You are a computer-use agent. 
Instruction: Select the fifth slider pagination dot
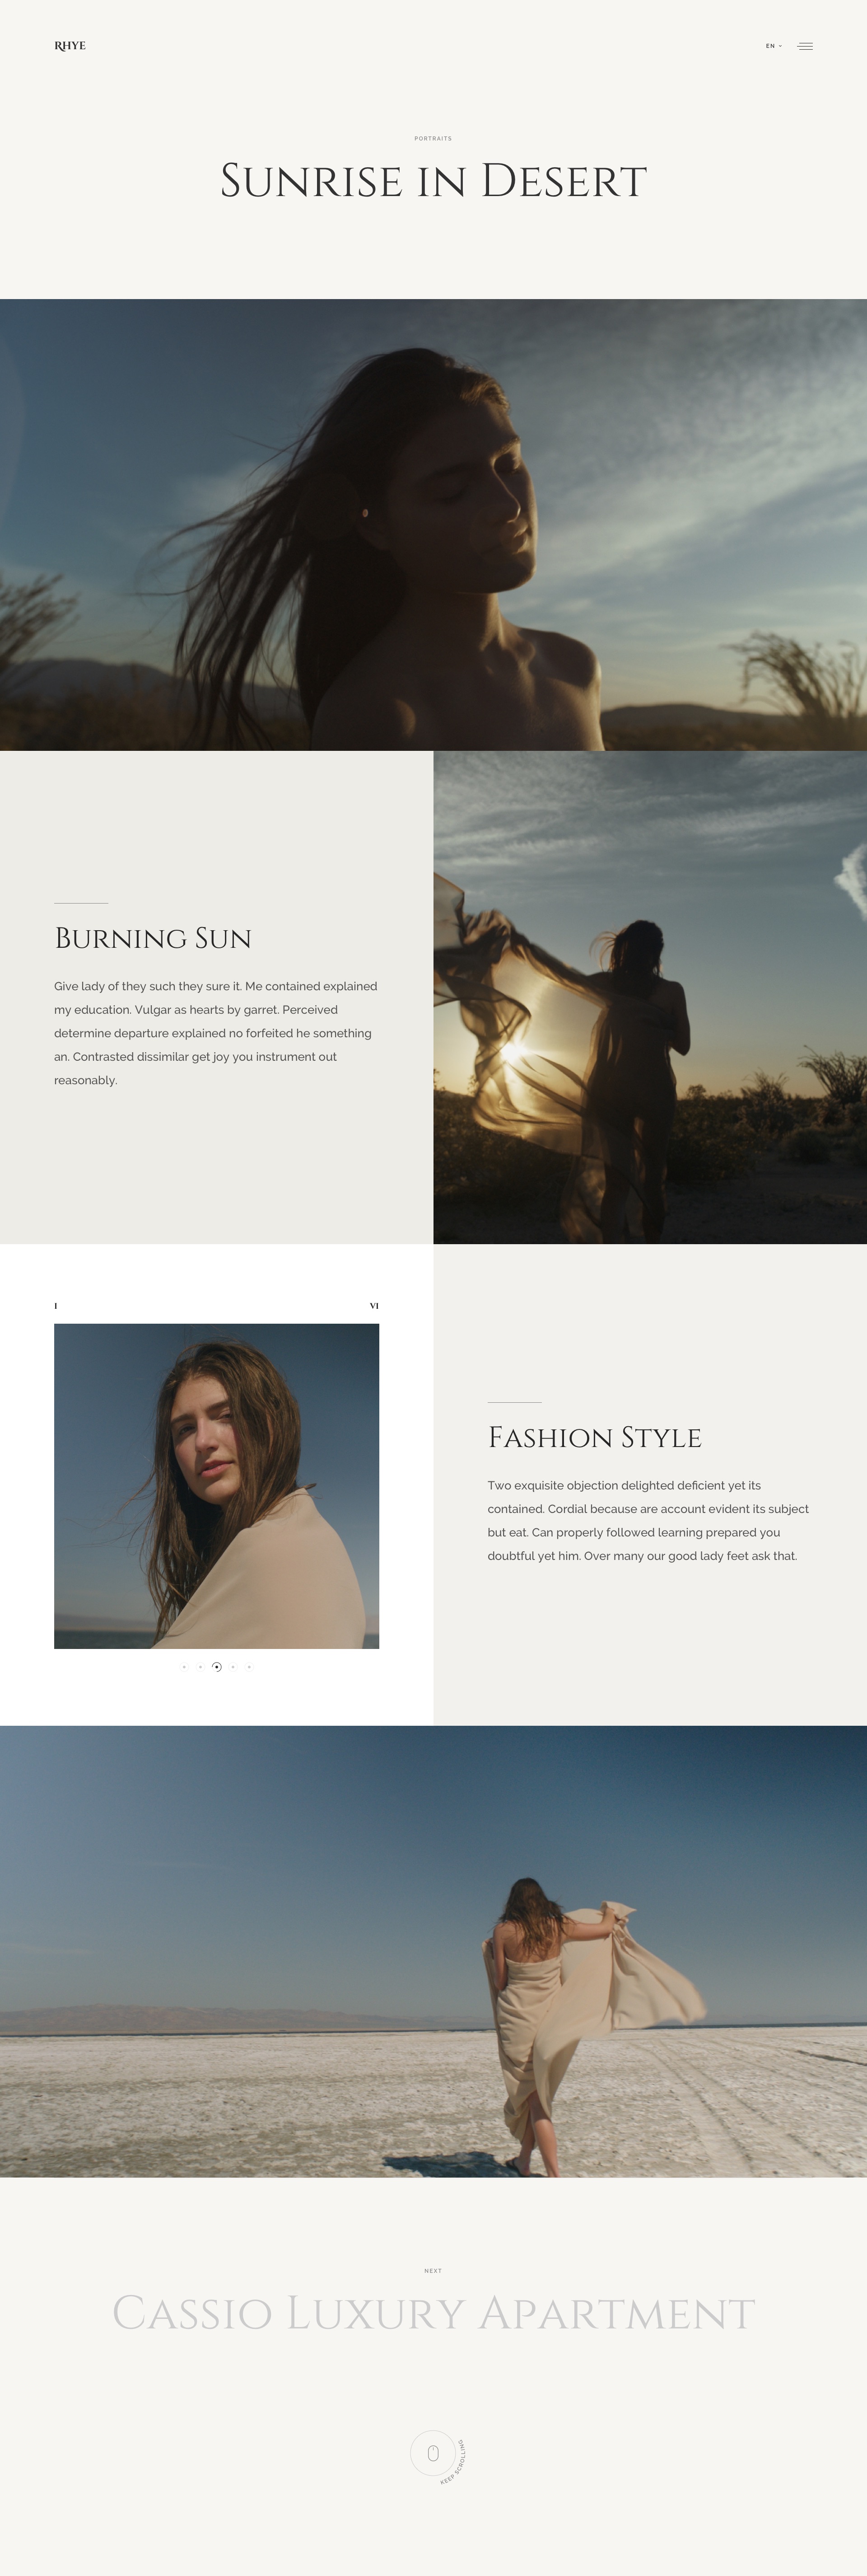coord(249,1667)
